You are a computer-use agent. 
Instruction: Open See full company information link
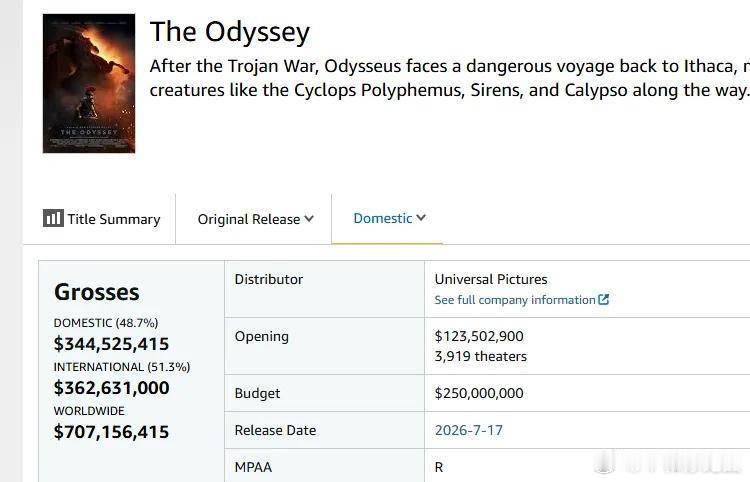[515, 300]
